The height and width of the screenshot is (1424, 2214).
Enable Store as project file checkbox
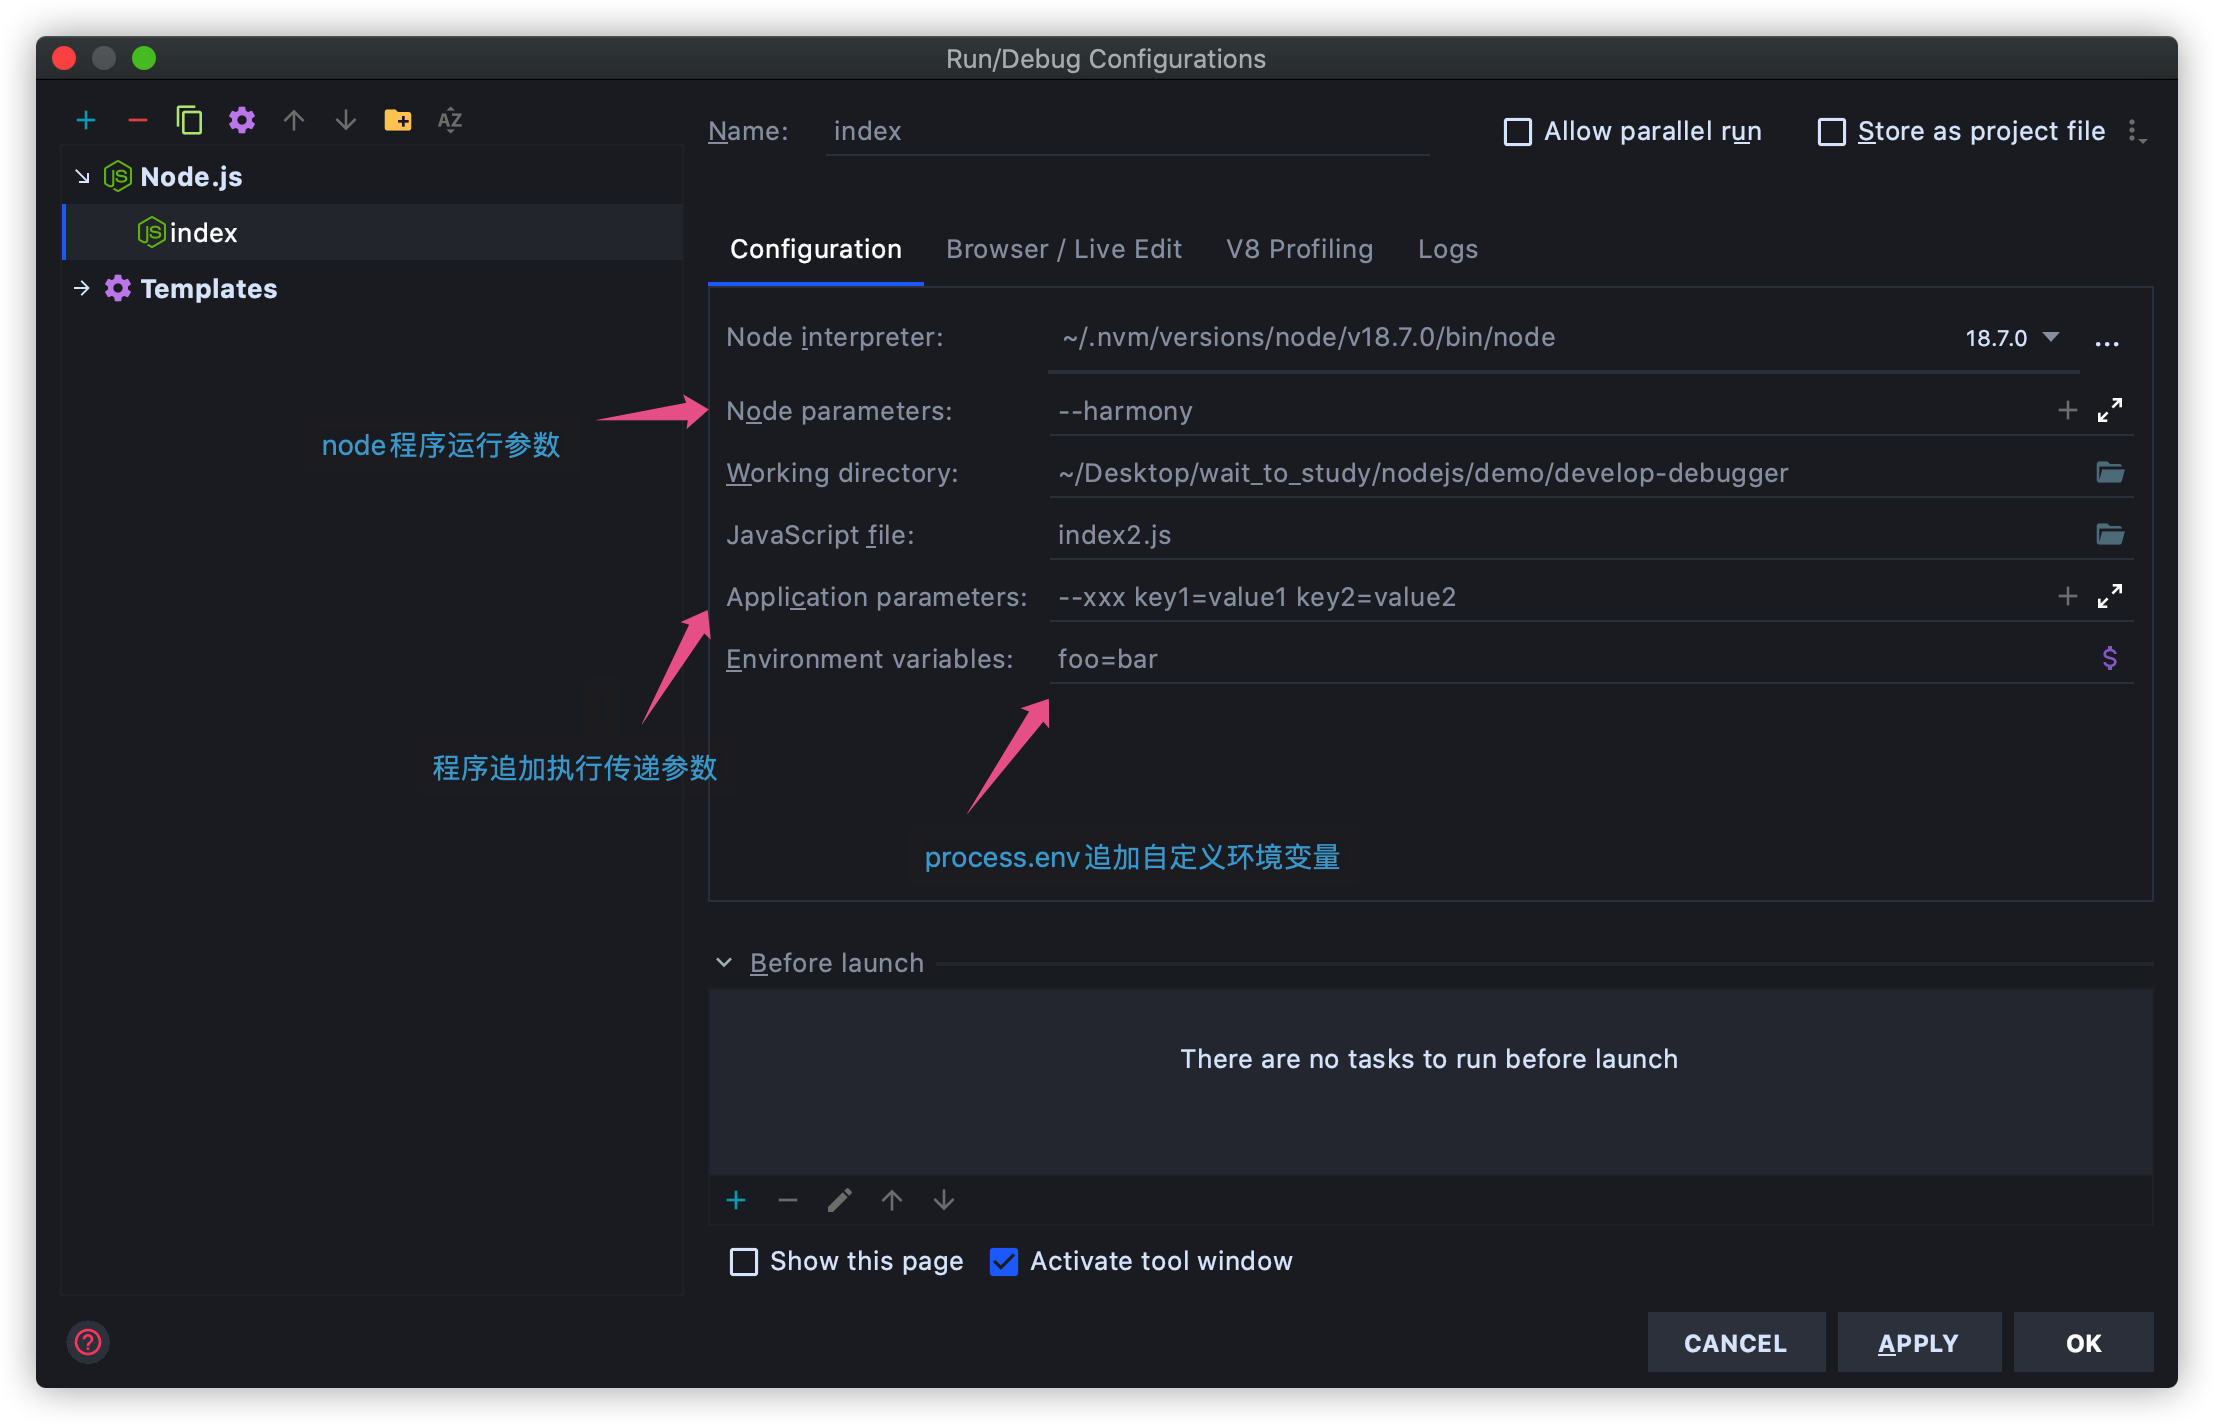tap(1832, 129)
